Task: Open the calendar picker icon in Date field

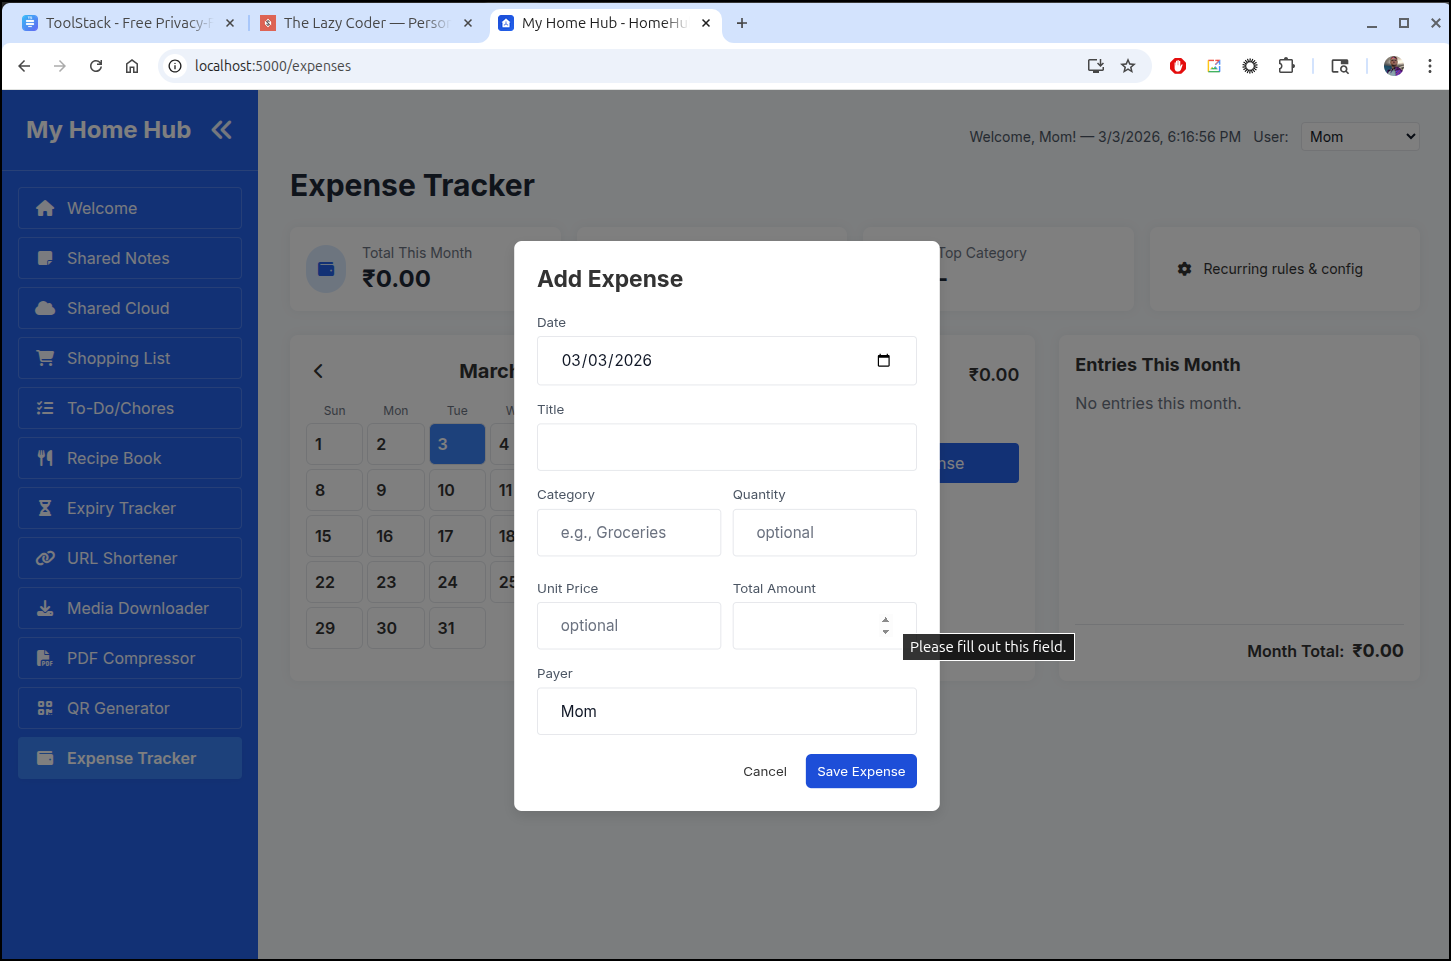Action: 883,361
